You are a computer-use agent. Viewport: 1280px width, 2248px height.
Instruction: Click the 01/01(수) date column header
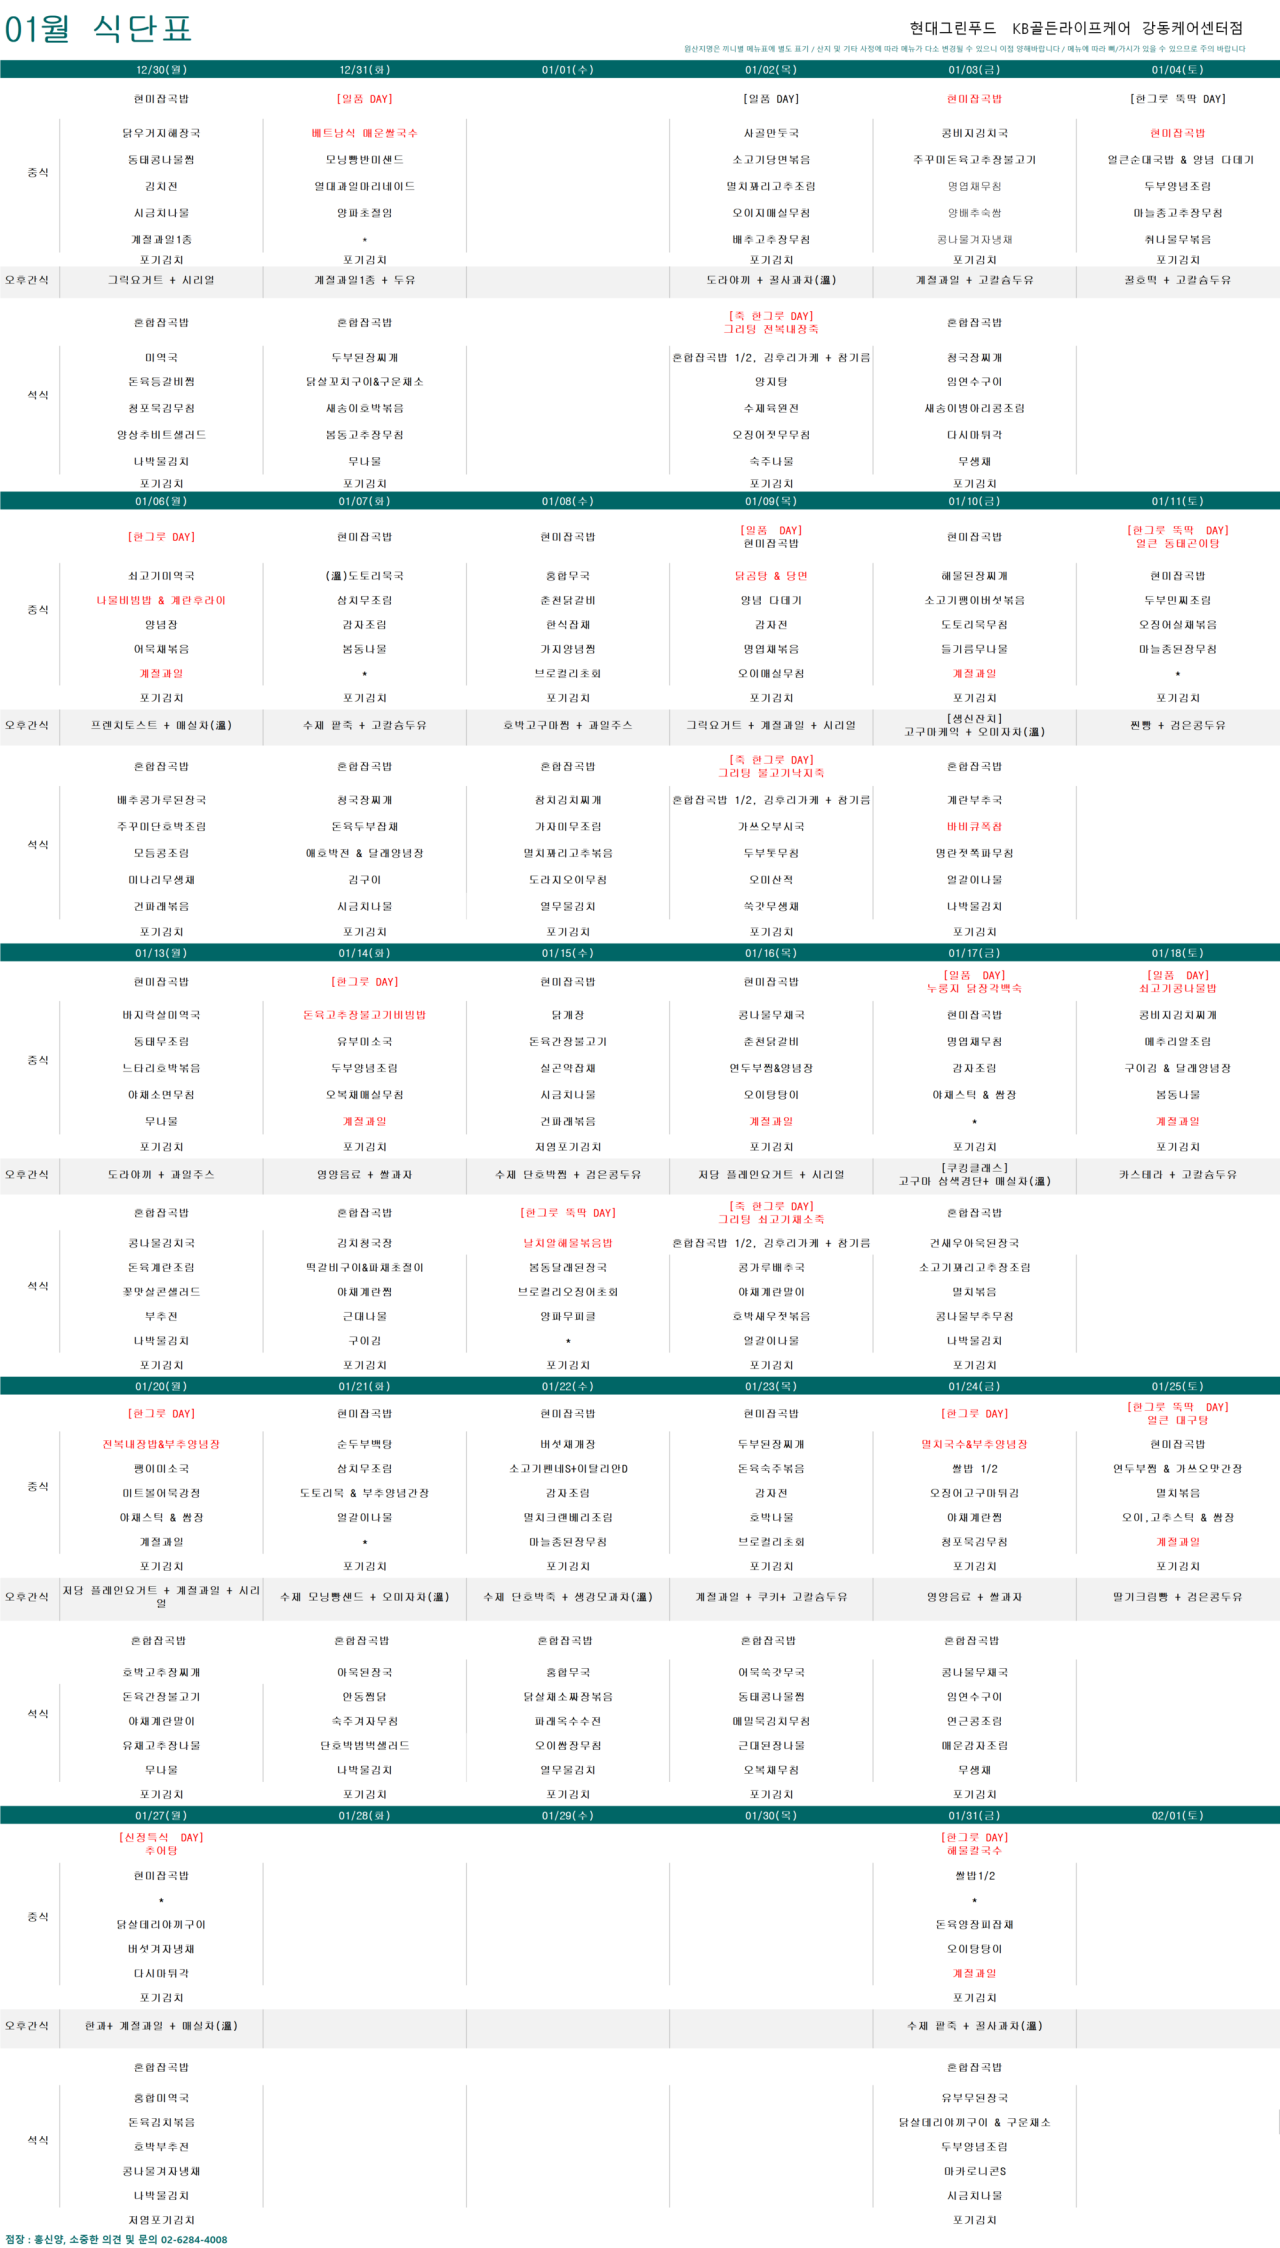click(x=568, y=70)
